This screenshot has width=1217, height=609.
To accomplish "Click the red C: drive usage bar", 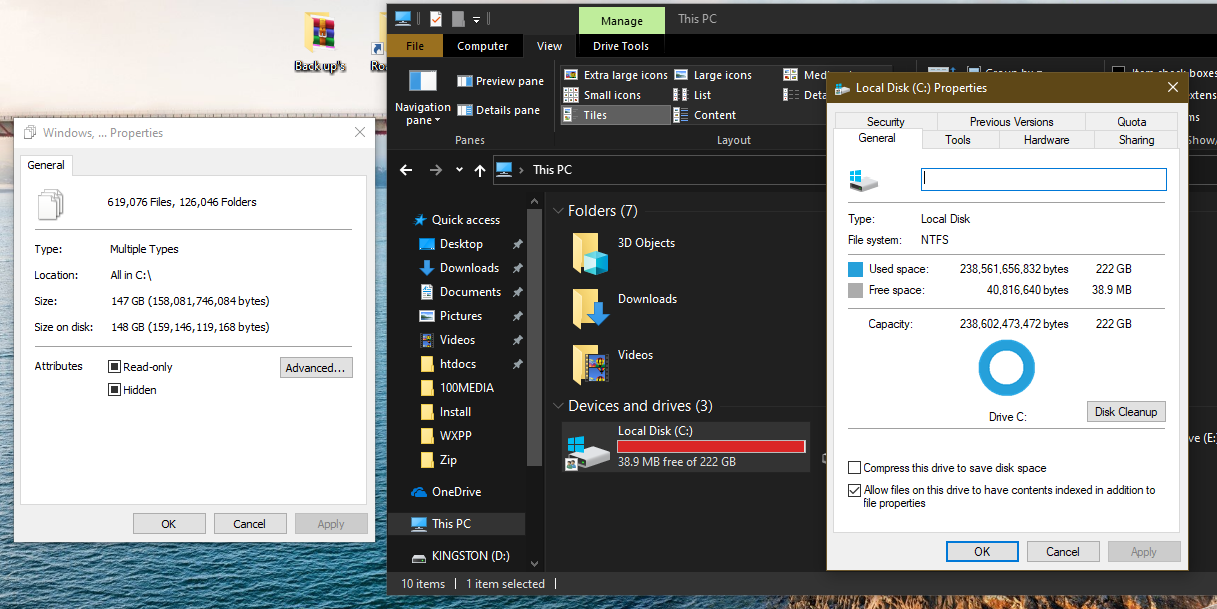I will click(711, 446).
